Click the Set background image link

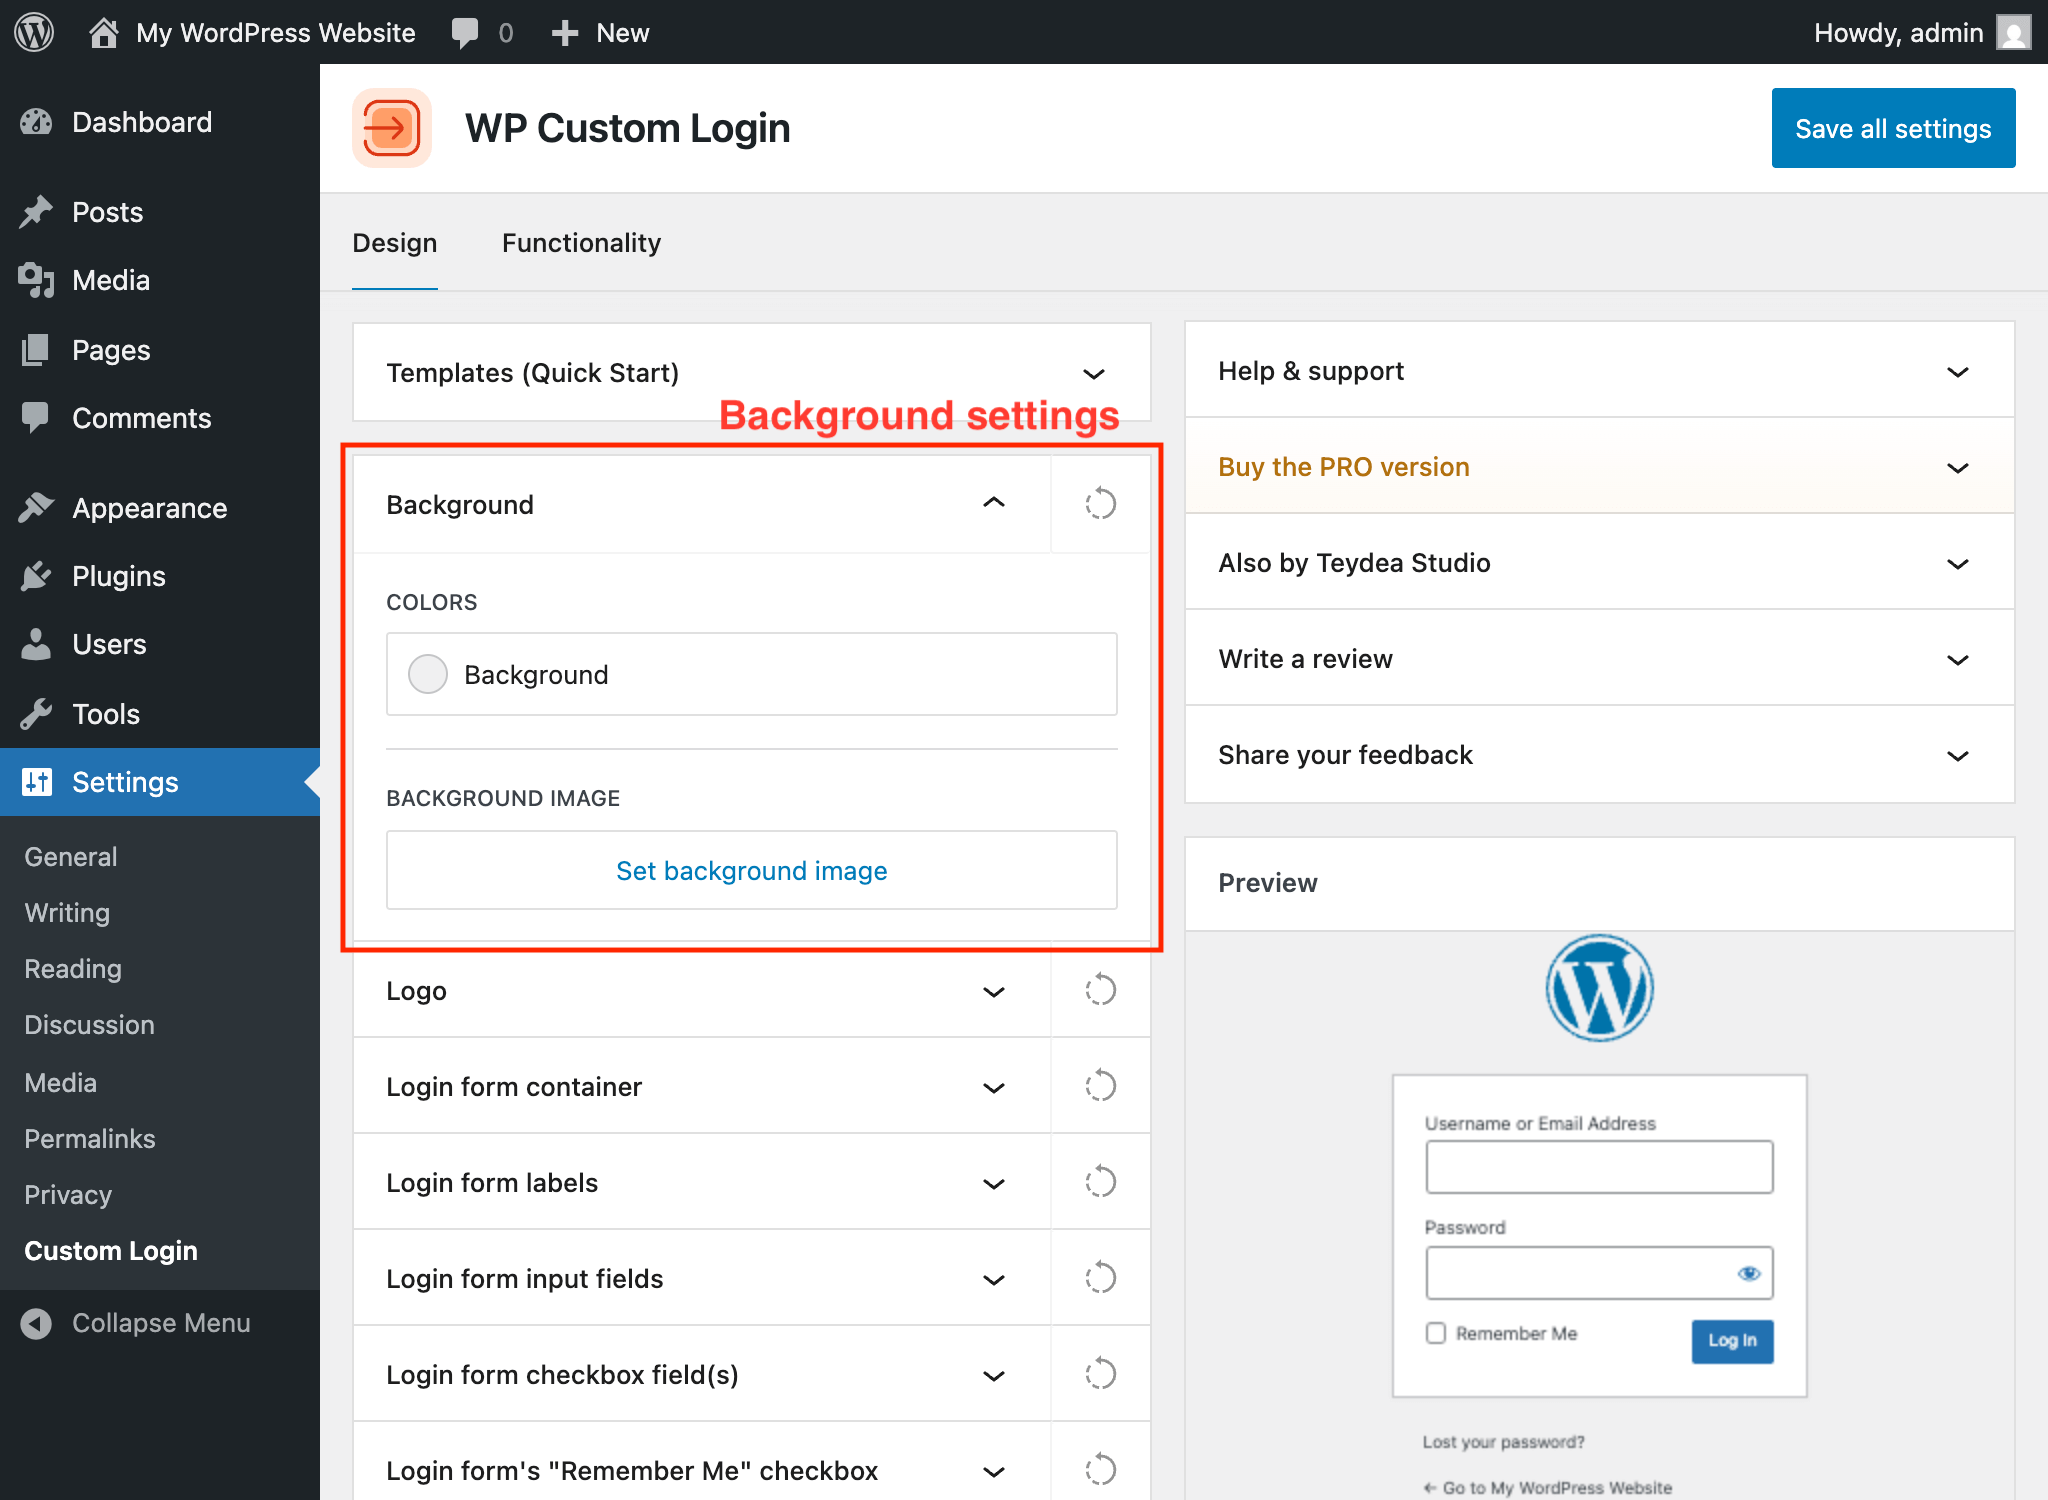[x=751, y=871]
